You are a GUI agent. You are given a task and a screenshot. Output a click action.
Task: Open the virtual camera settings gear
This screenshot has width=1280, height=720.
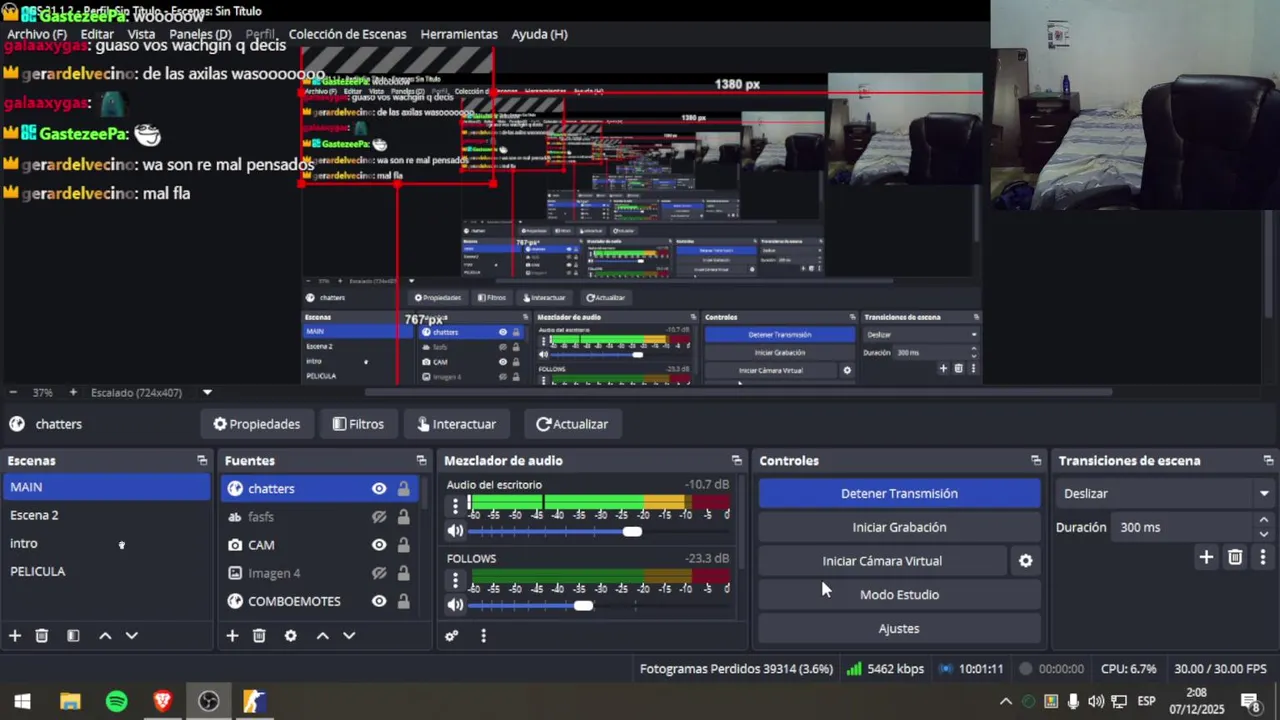pos(1025,561)
